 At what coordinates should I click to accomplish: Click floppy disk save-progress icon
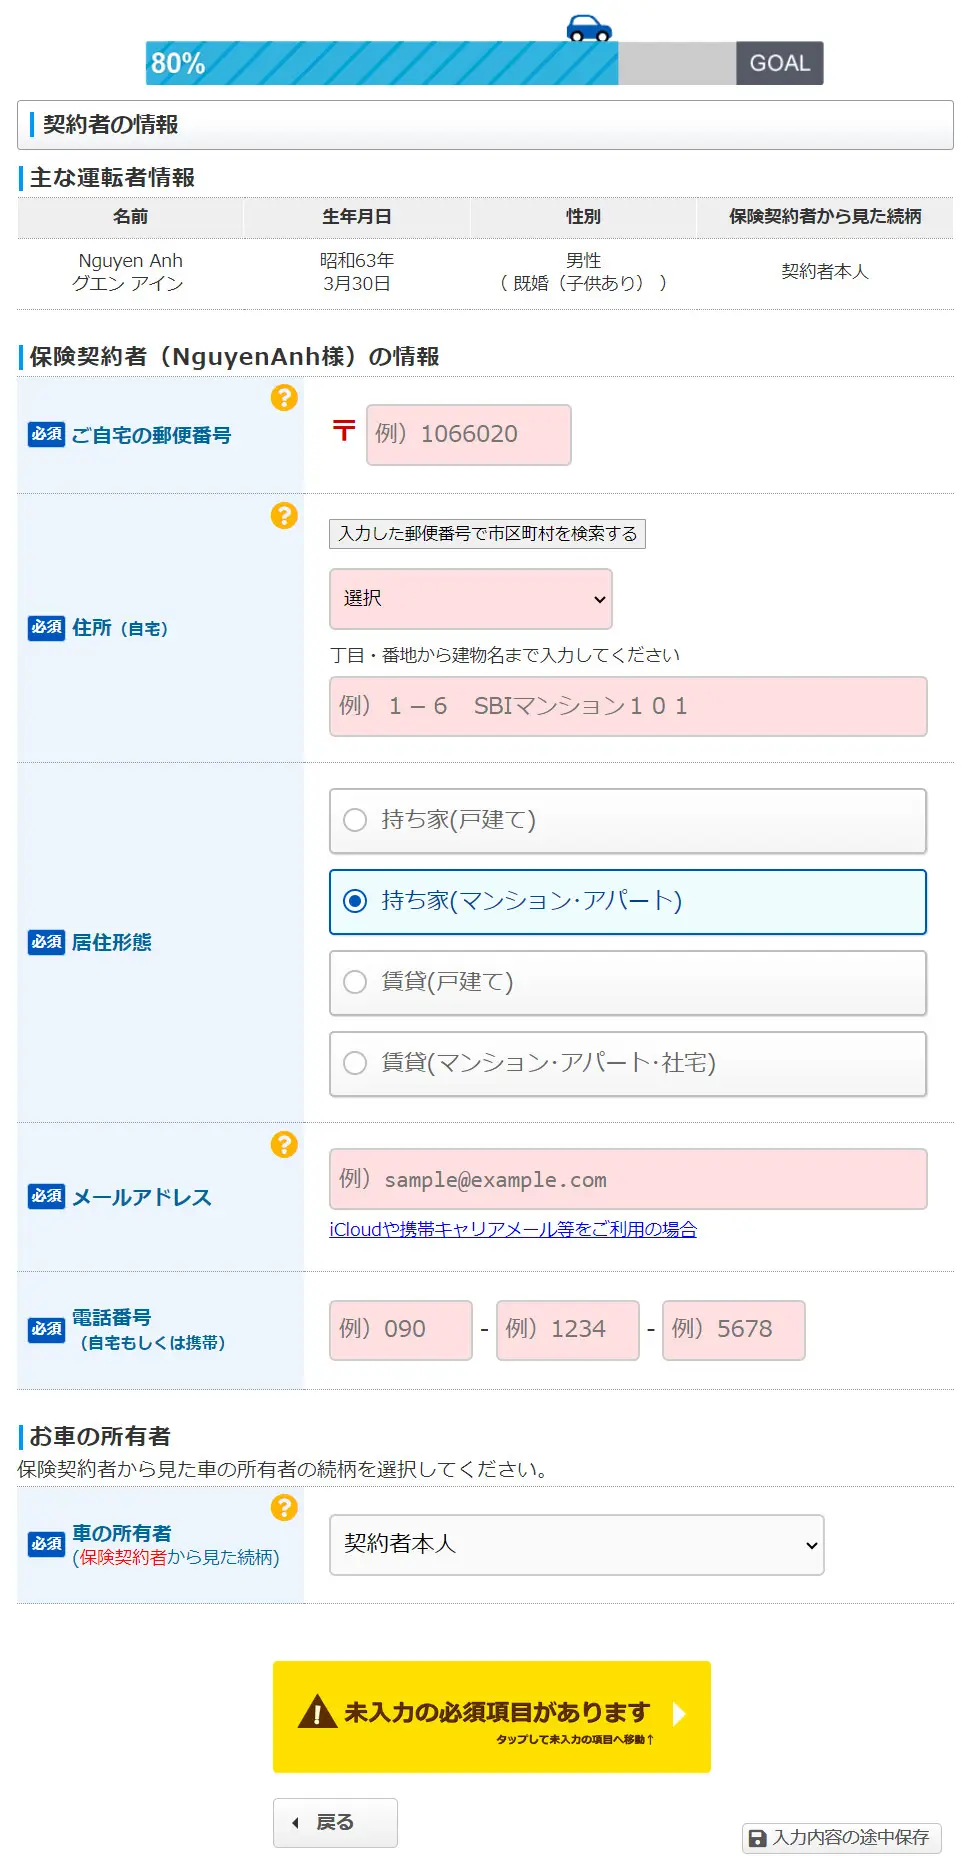tap(758, 1838)
